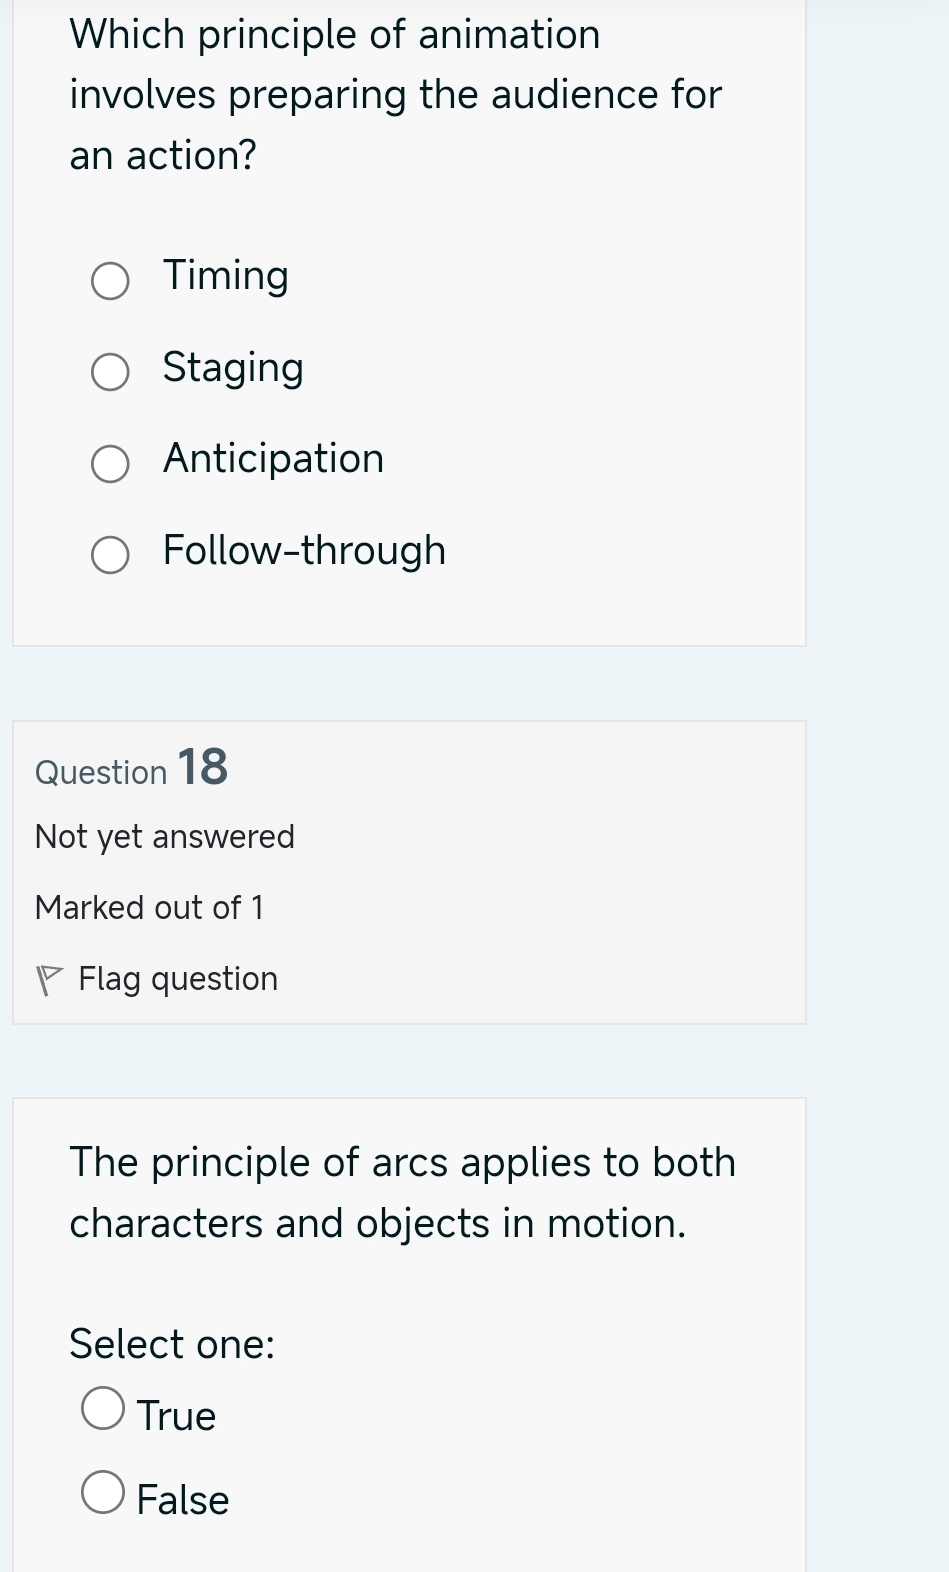Select the Follow-through option
Viewport: 949px width, 1572px height.
[x=109, y=555]
